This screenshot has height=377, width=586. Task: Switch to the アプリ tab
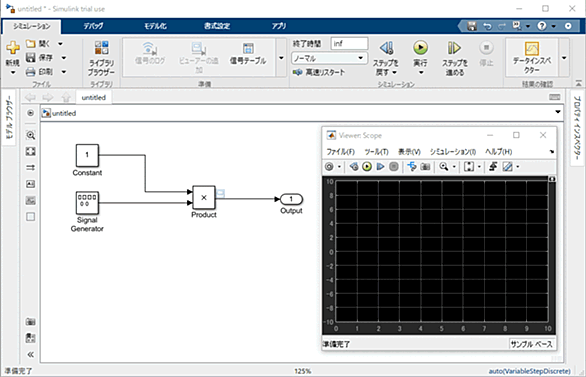pos(279,26)
